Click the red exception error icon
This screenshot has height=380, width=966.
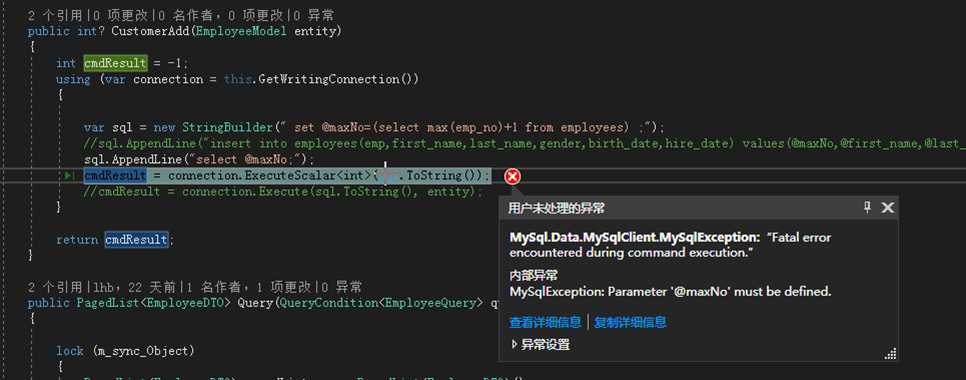coord(512,177)
